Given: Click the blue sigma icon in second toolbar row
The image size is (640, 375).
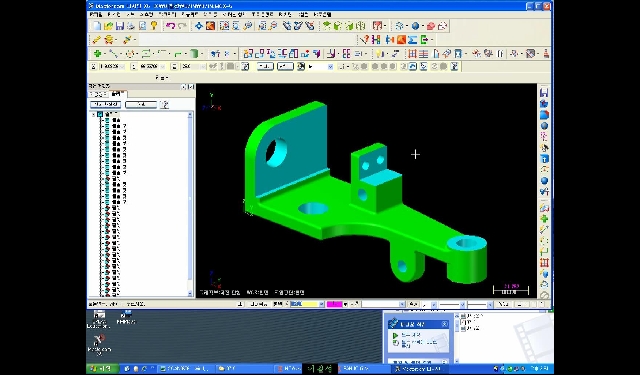Looking at the screenshot, I should click(x=412, y=40).
